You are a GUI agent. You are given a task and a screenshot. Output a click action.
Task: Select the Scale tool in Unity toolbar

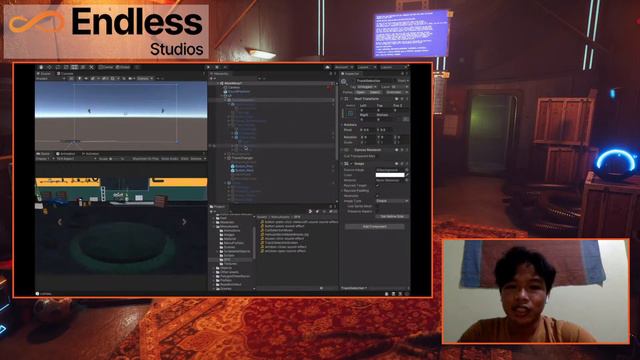(66, 67)
